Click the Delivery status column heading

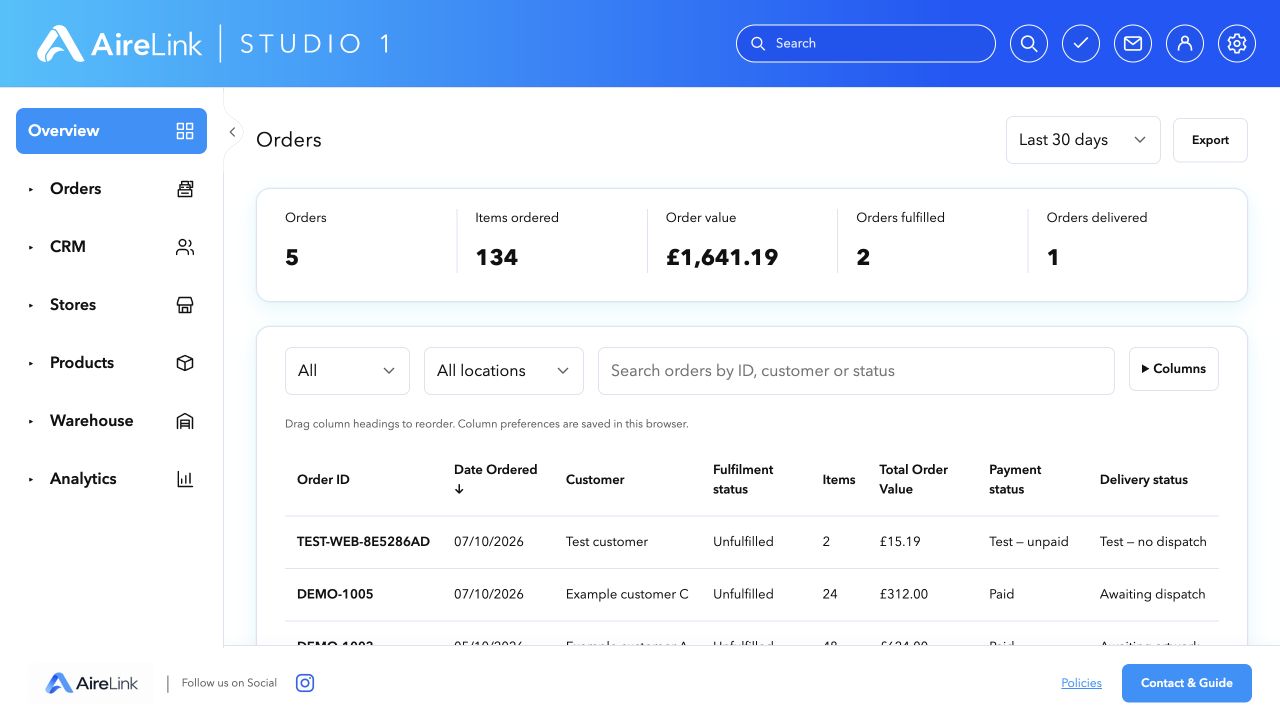[1144, 480]
